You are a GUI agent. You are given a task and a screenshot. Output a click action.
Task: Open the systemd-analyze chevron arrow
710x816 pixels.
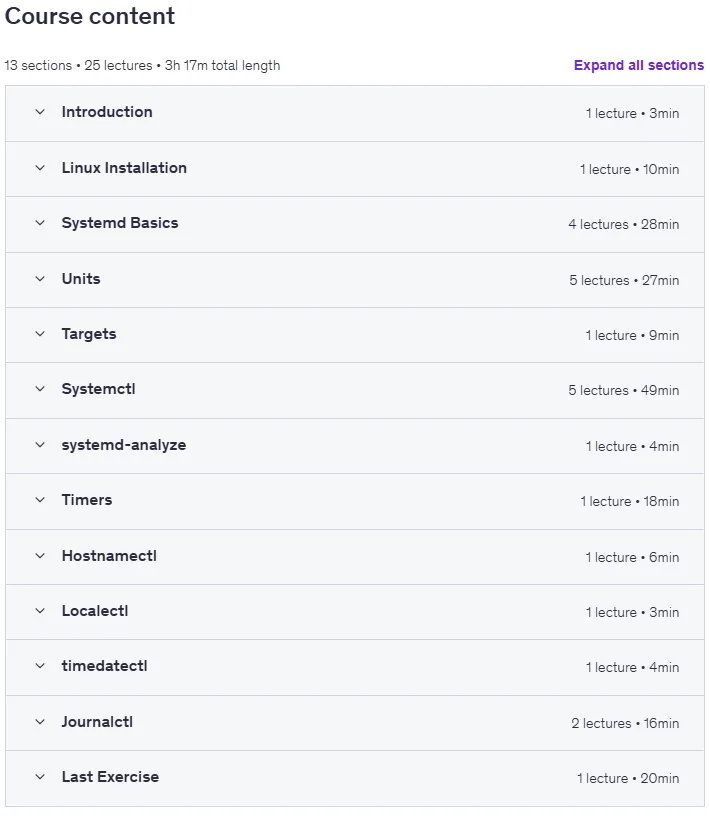(x=40, y=444)
